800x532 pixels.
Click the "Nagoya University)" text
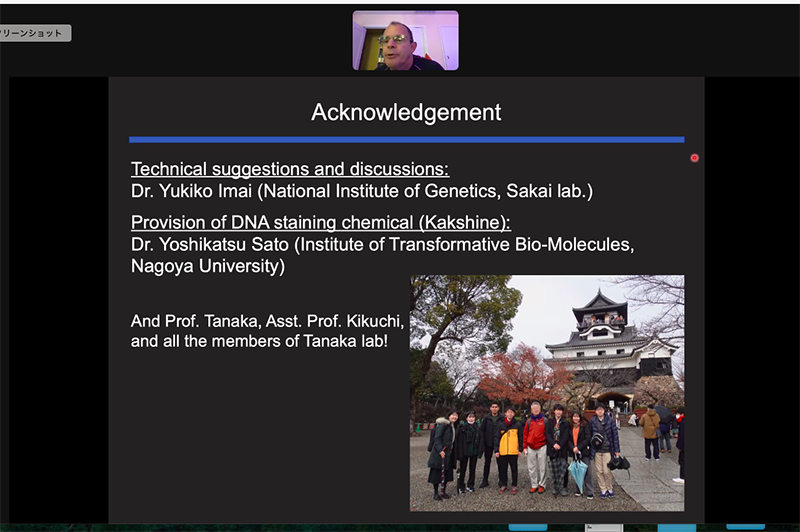pos(208,266)
